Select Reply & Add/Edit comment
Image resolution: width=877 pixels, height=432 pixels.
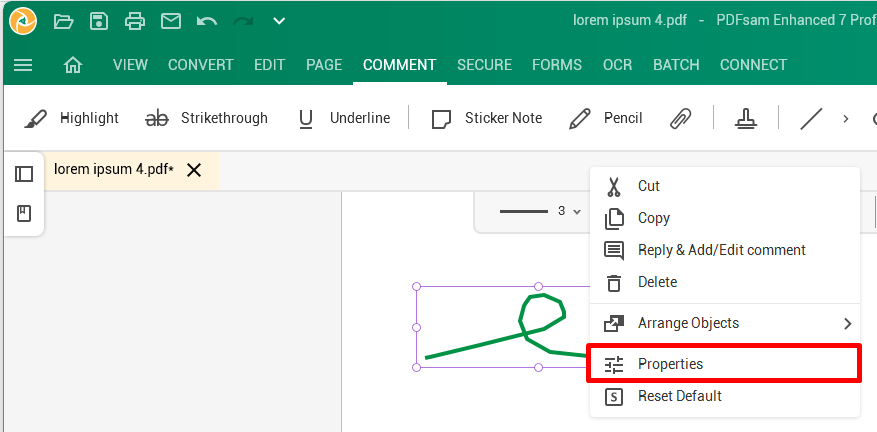[725, 250]
